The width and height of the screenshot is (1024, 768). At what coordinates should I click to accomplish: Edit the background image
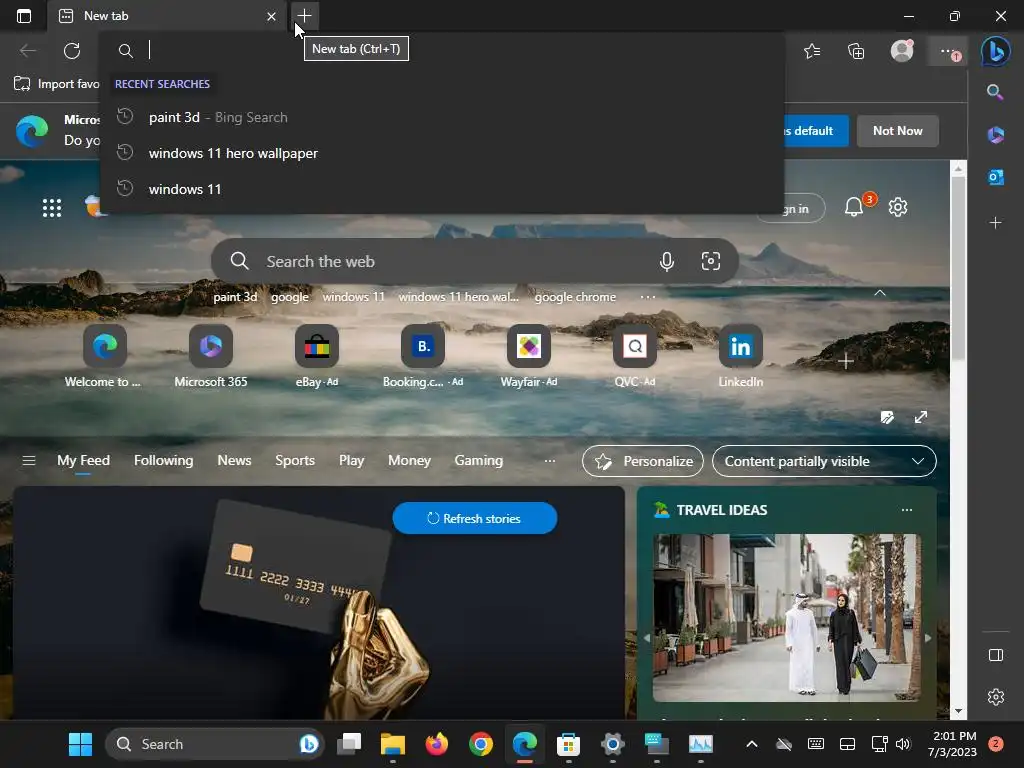tap(887, 417)
